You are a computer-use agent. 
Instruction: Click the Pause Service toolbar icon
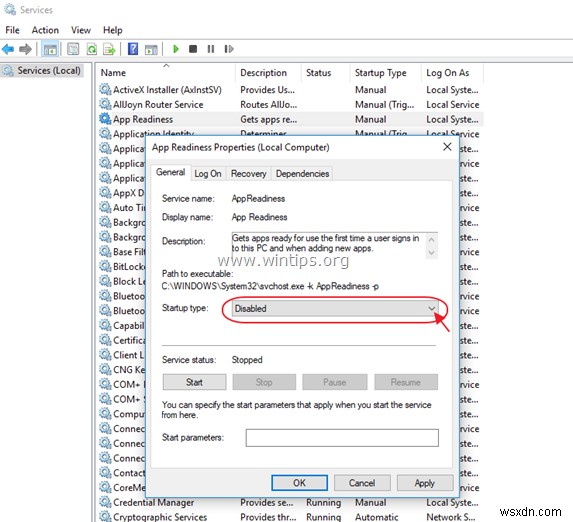[x=211, y=49]
